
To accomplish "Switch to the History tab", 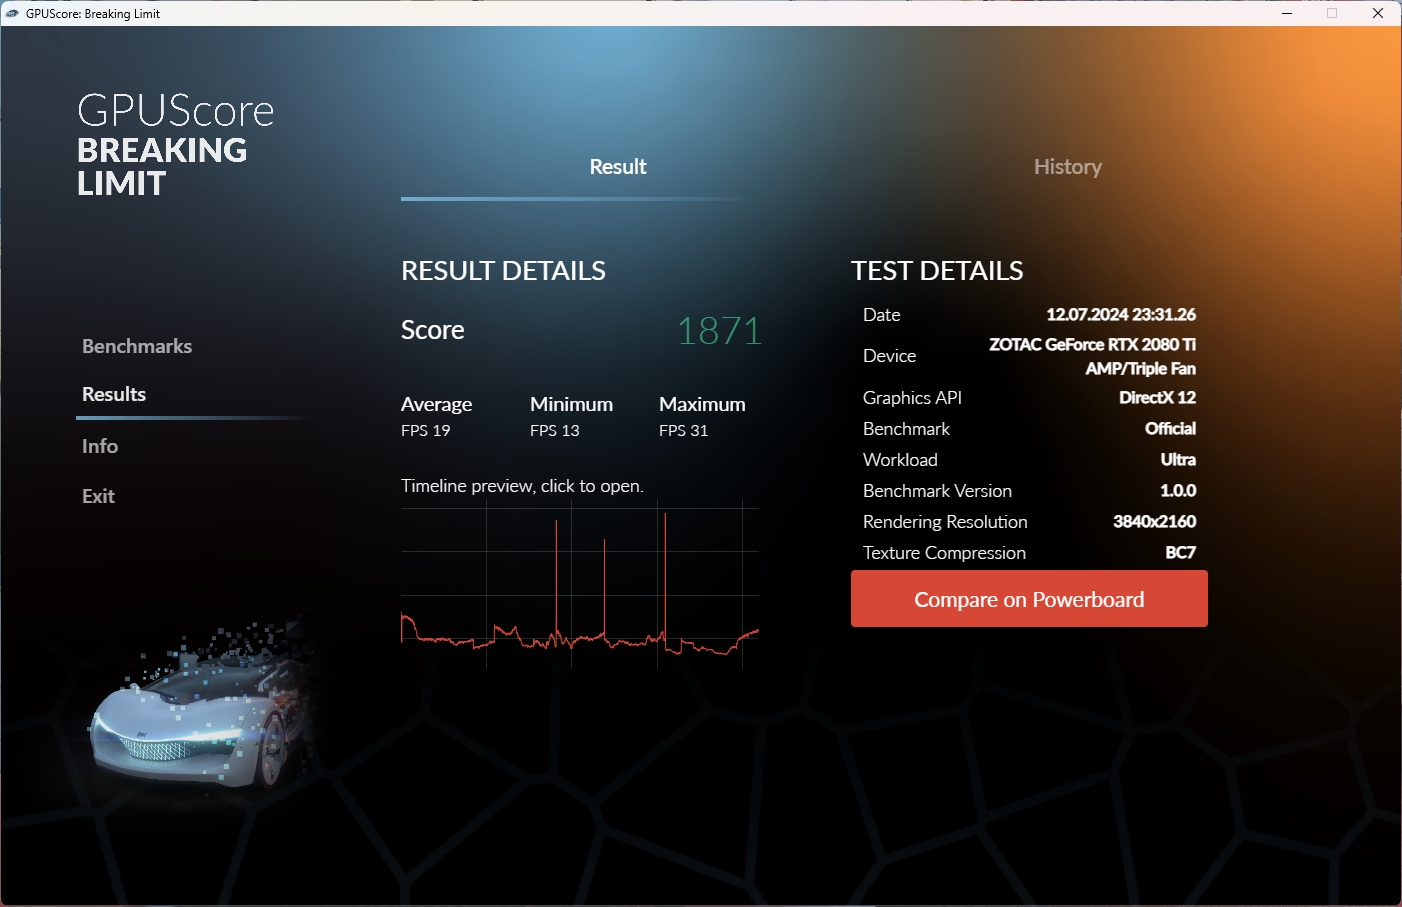I will tap(1067, 166).
